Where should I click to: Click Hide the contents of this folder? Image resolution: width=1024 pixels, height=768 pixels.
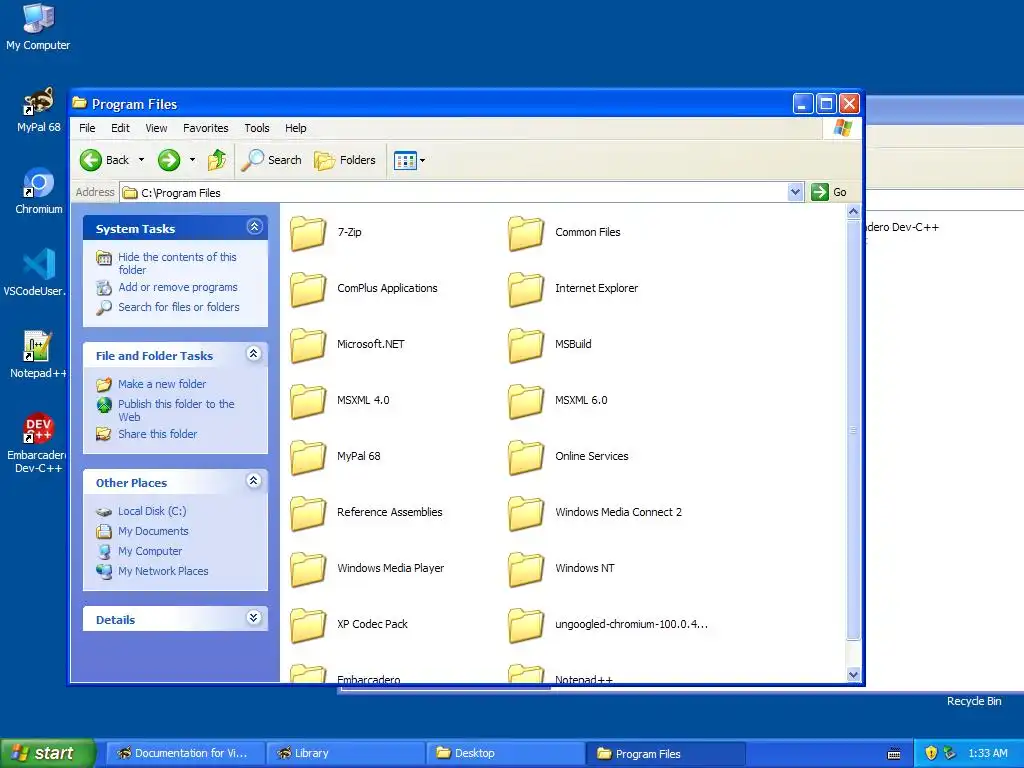(177, 263)
